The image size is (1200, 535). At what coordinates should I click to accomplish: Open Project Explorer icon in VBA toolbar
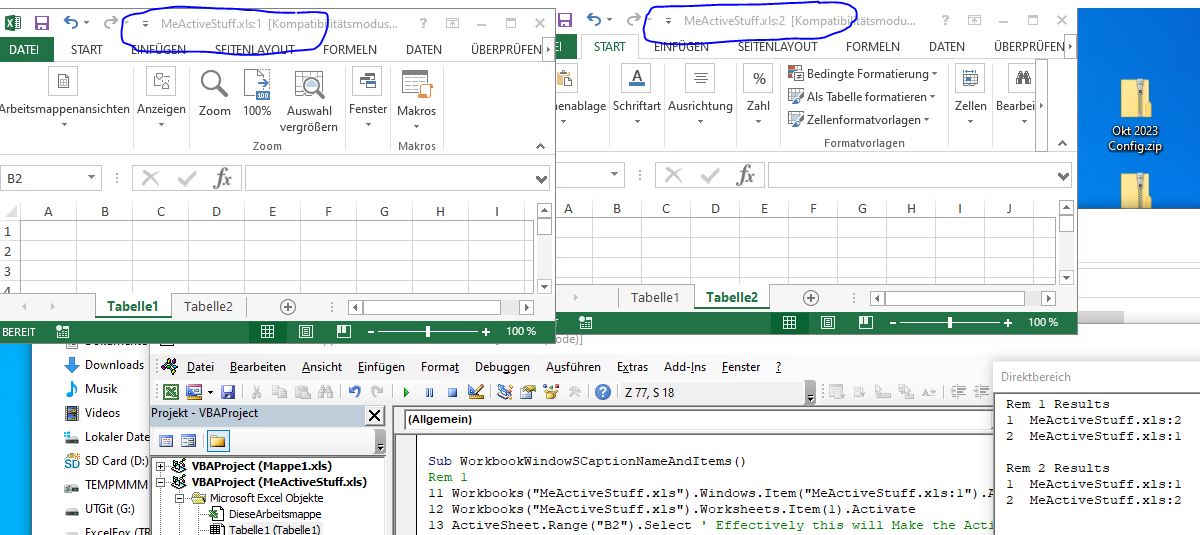coord(505,392)
